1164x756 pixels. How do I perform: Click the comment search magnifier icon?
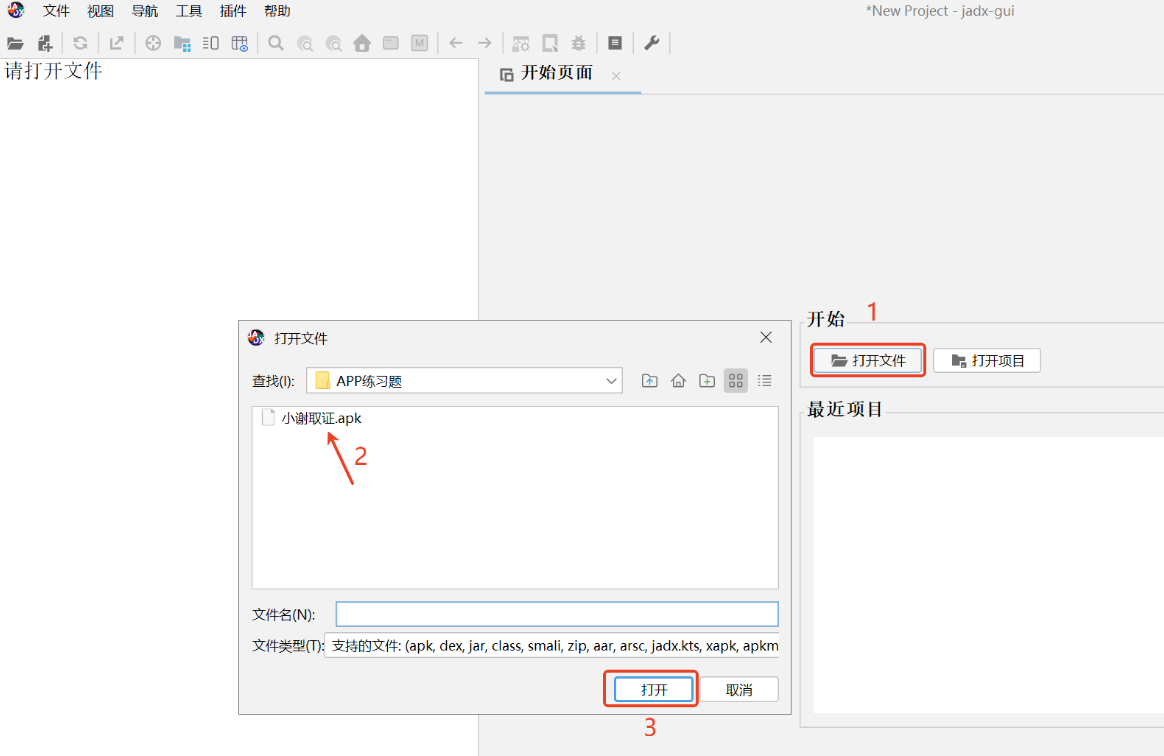pos(333,43)
